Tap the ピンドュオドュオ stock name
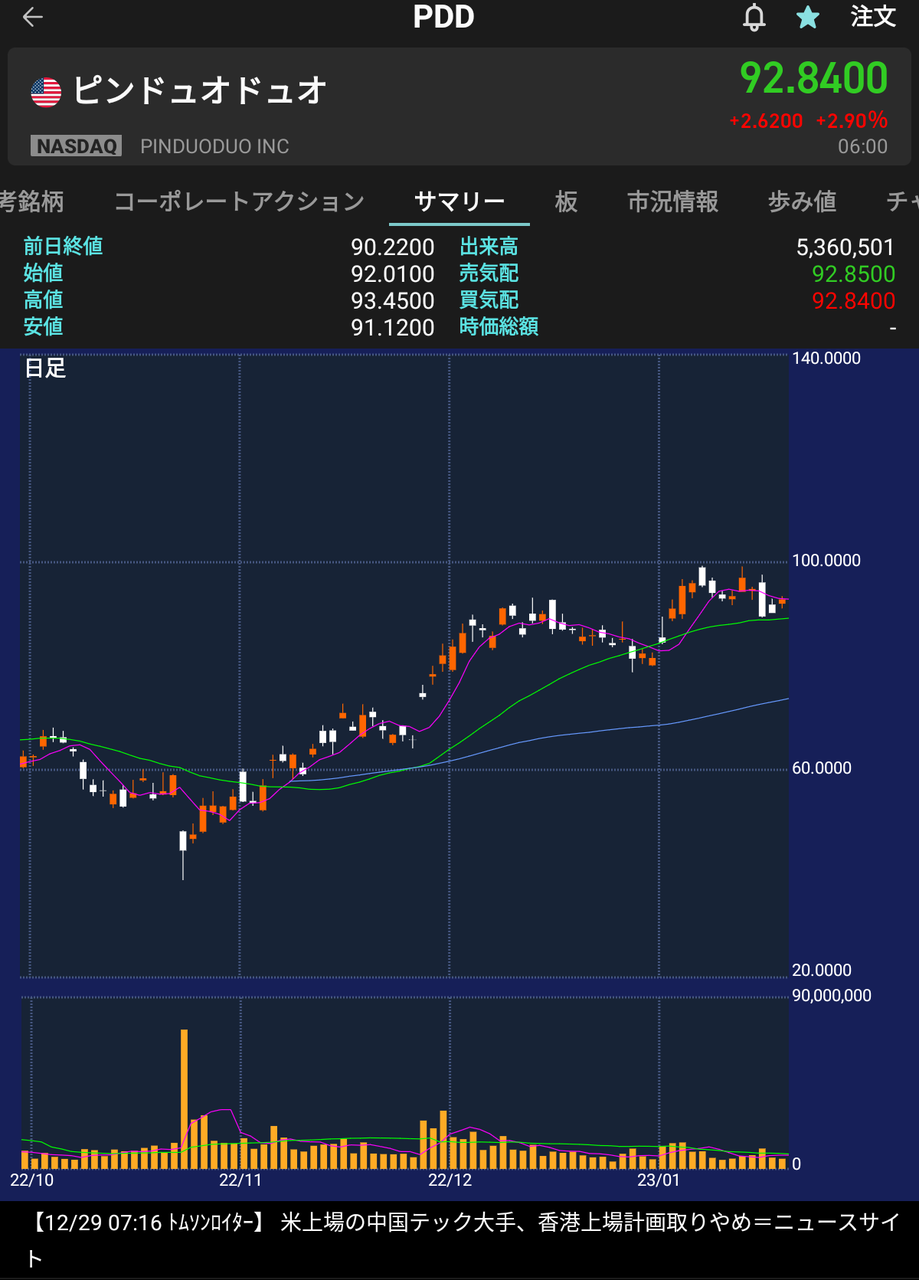 pyautogui.click(x=200, y=91)
